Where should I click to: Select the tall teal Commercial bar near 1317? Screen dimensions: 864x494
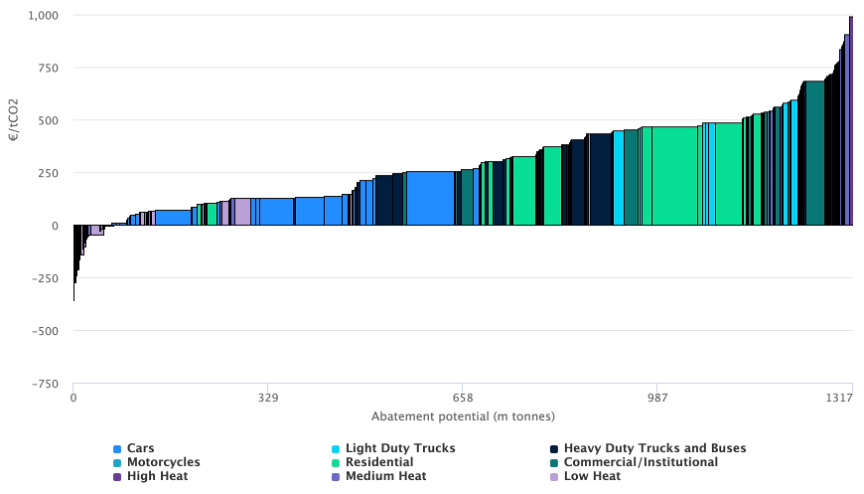pyautogui.click(x=815, y=153)
